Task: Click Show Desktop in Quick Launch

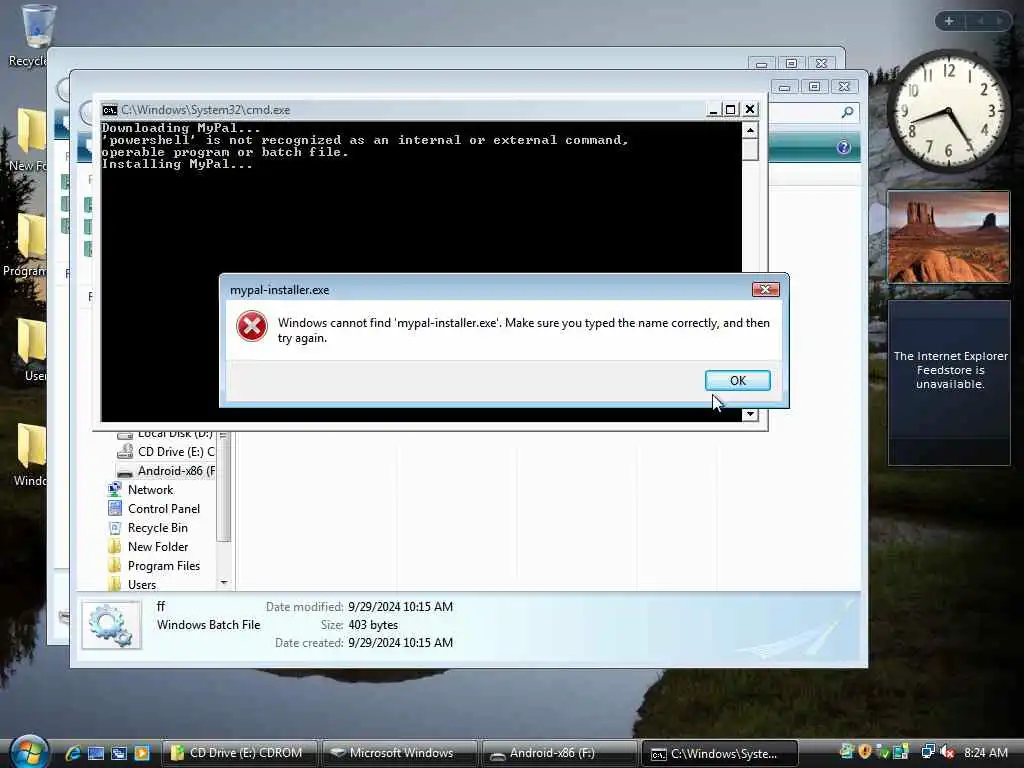Action: tap(95, 753)
